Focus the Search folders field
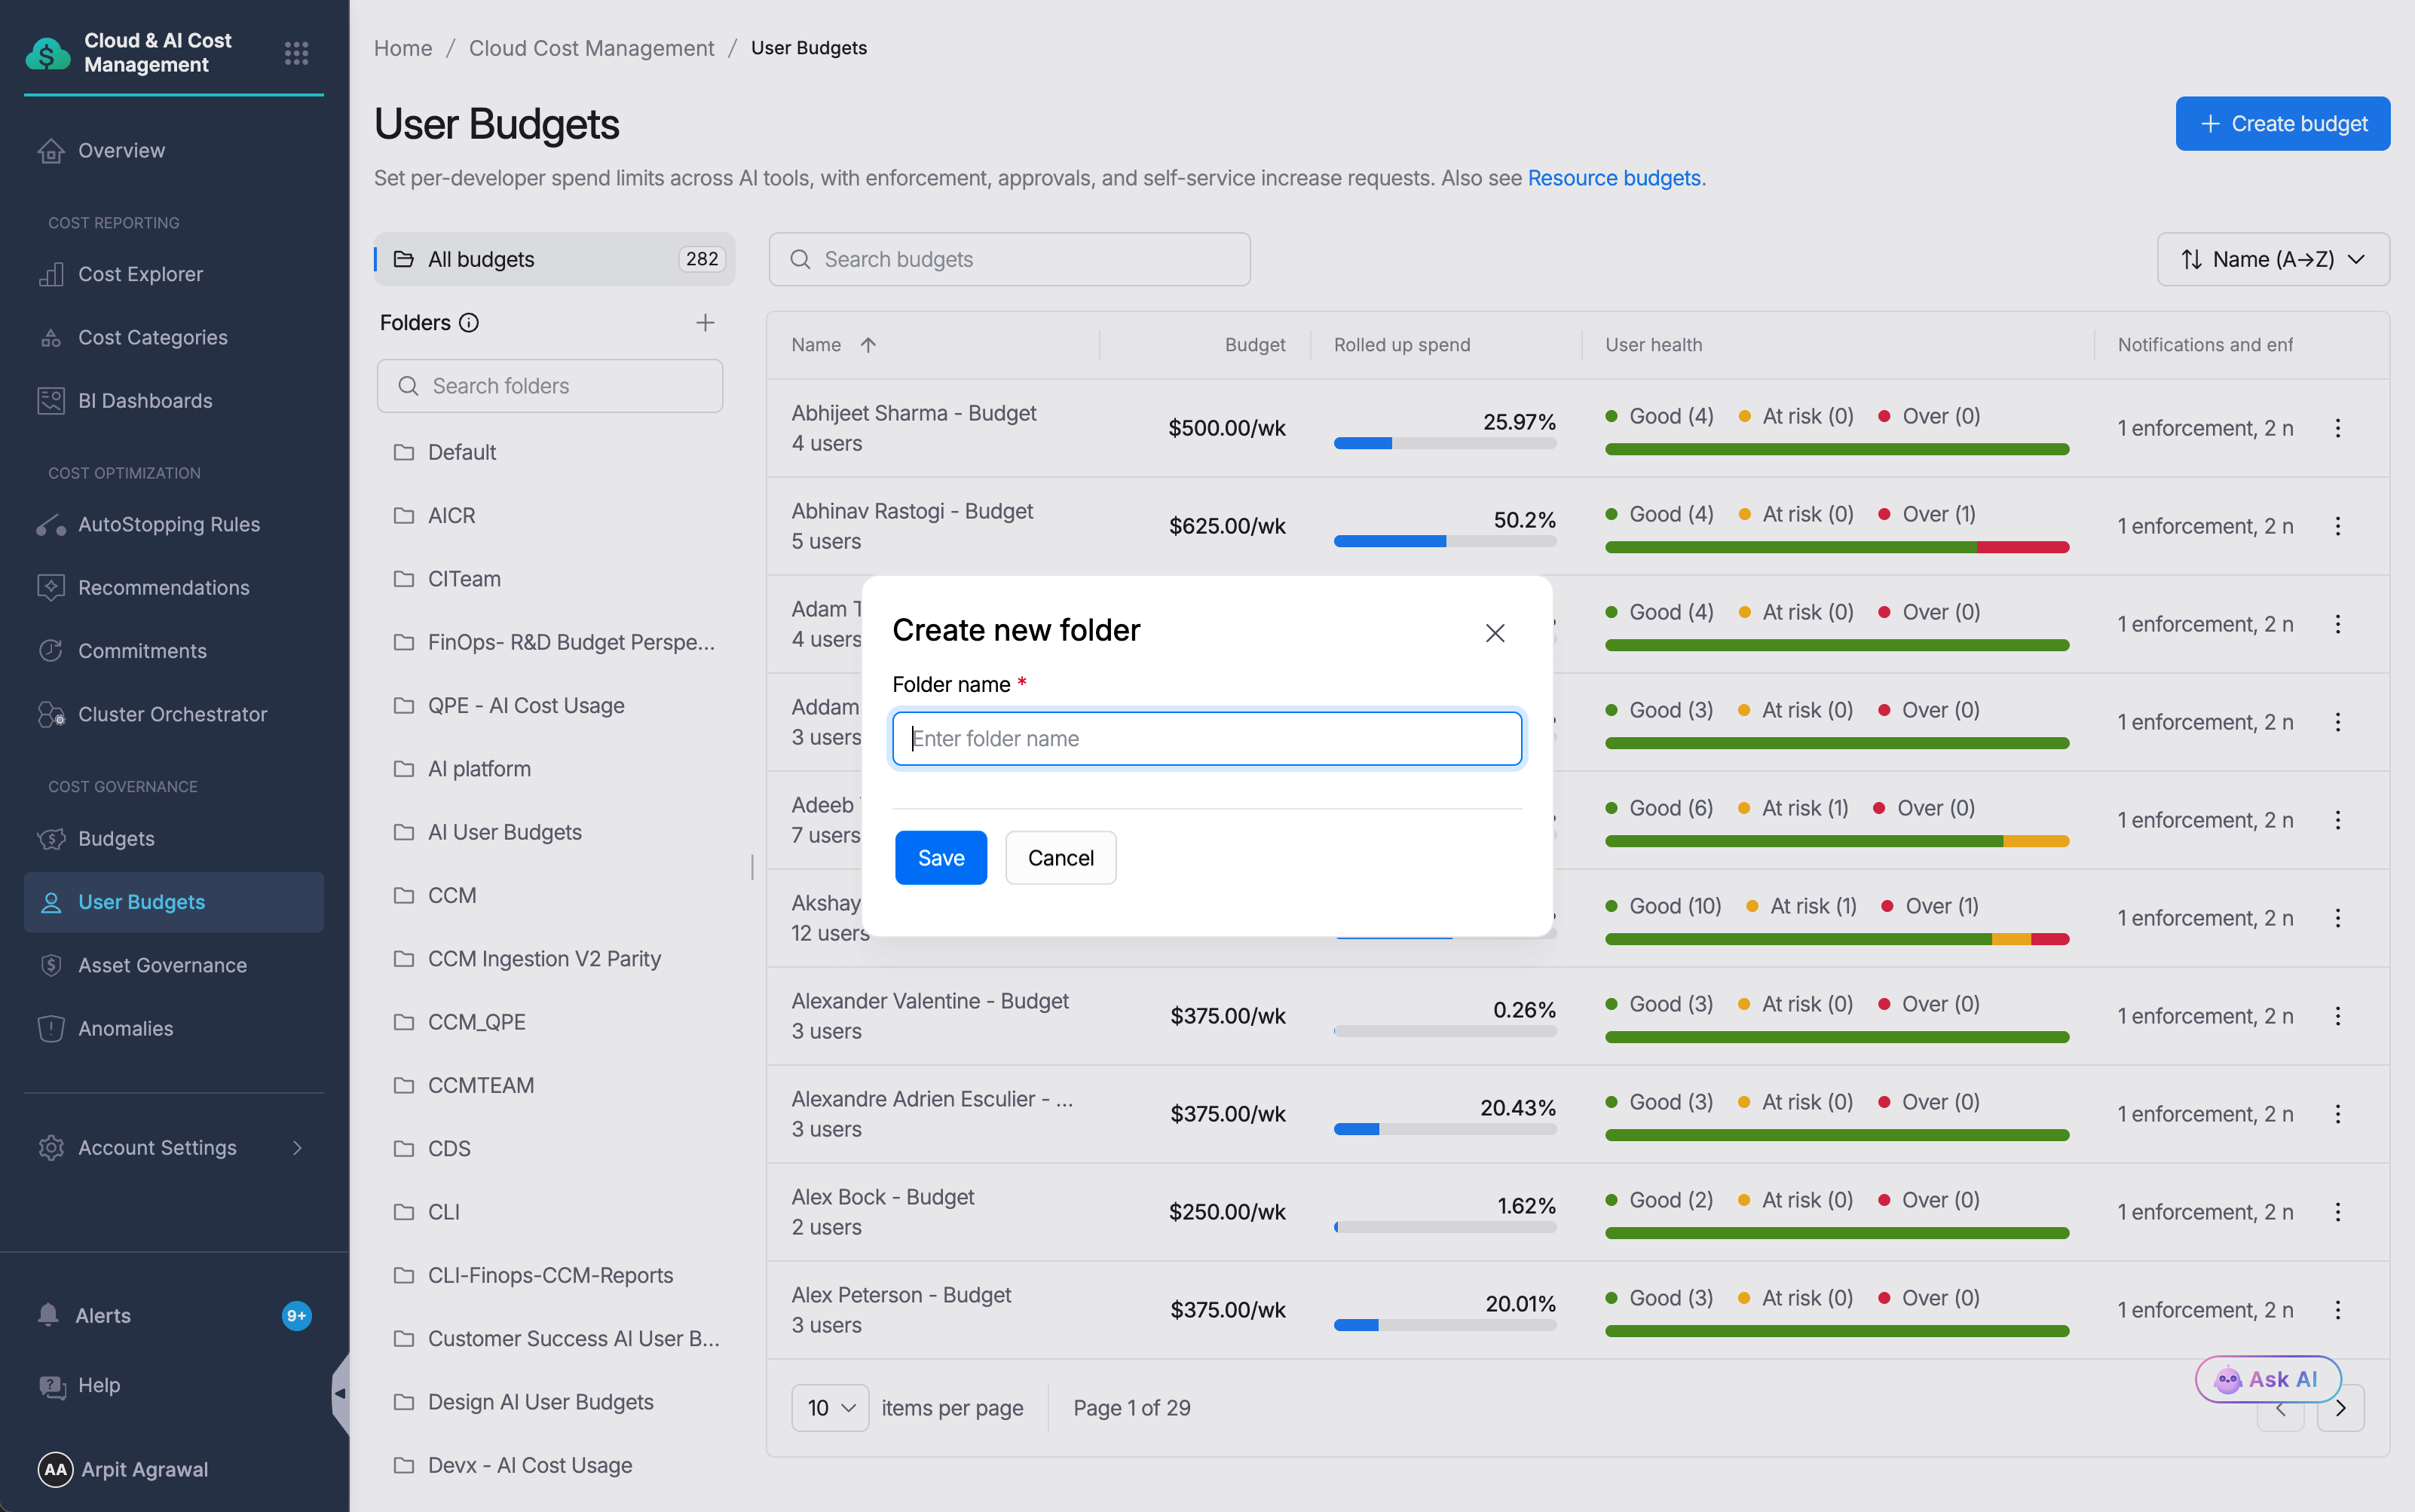 pos(550,386)
